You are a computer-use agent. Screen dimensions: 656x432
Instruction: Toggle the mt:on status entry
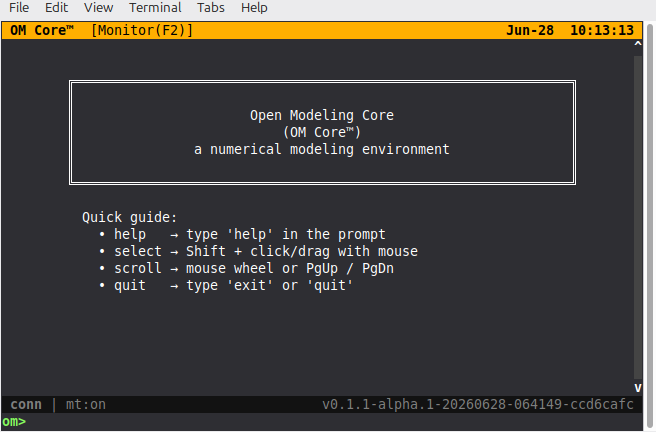click(x=86, y=404)
